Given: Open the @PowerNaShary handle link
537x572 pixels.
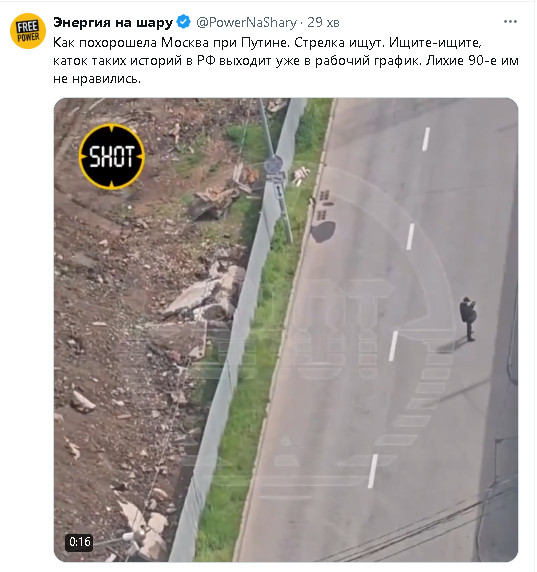Looking at the screenshot, I should click(247, 23).
